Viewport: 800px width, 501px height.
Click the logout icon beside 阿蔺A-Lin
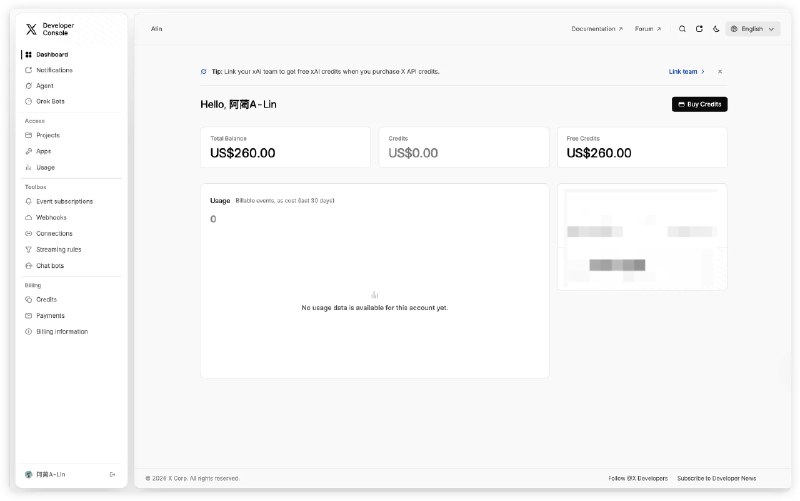tap(112, 474)
